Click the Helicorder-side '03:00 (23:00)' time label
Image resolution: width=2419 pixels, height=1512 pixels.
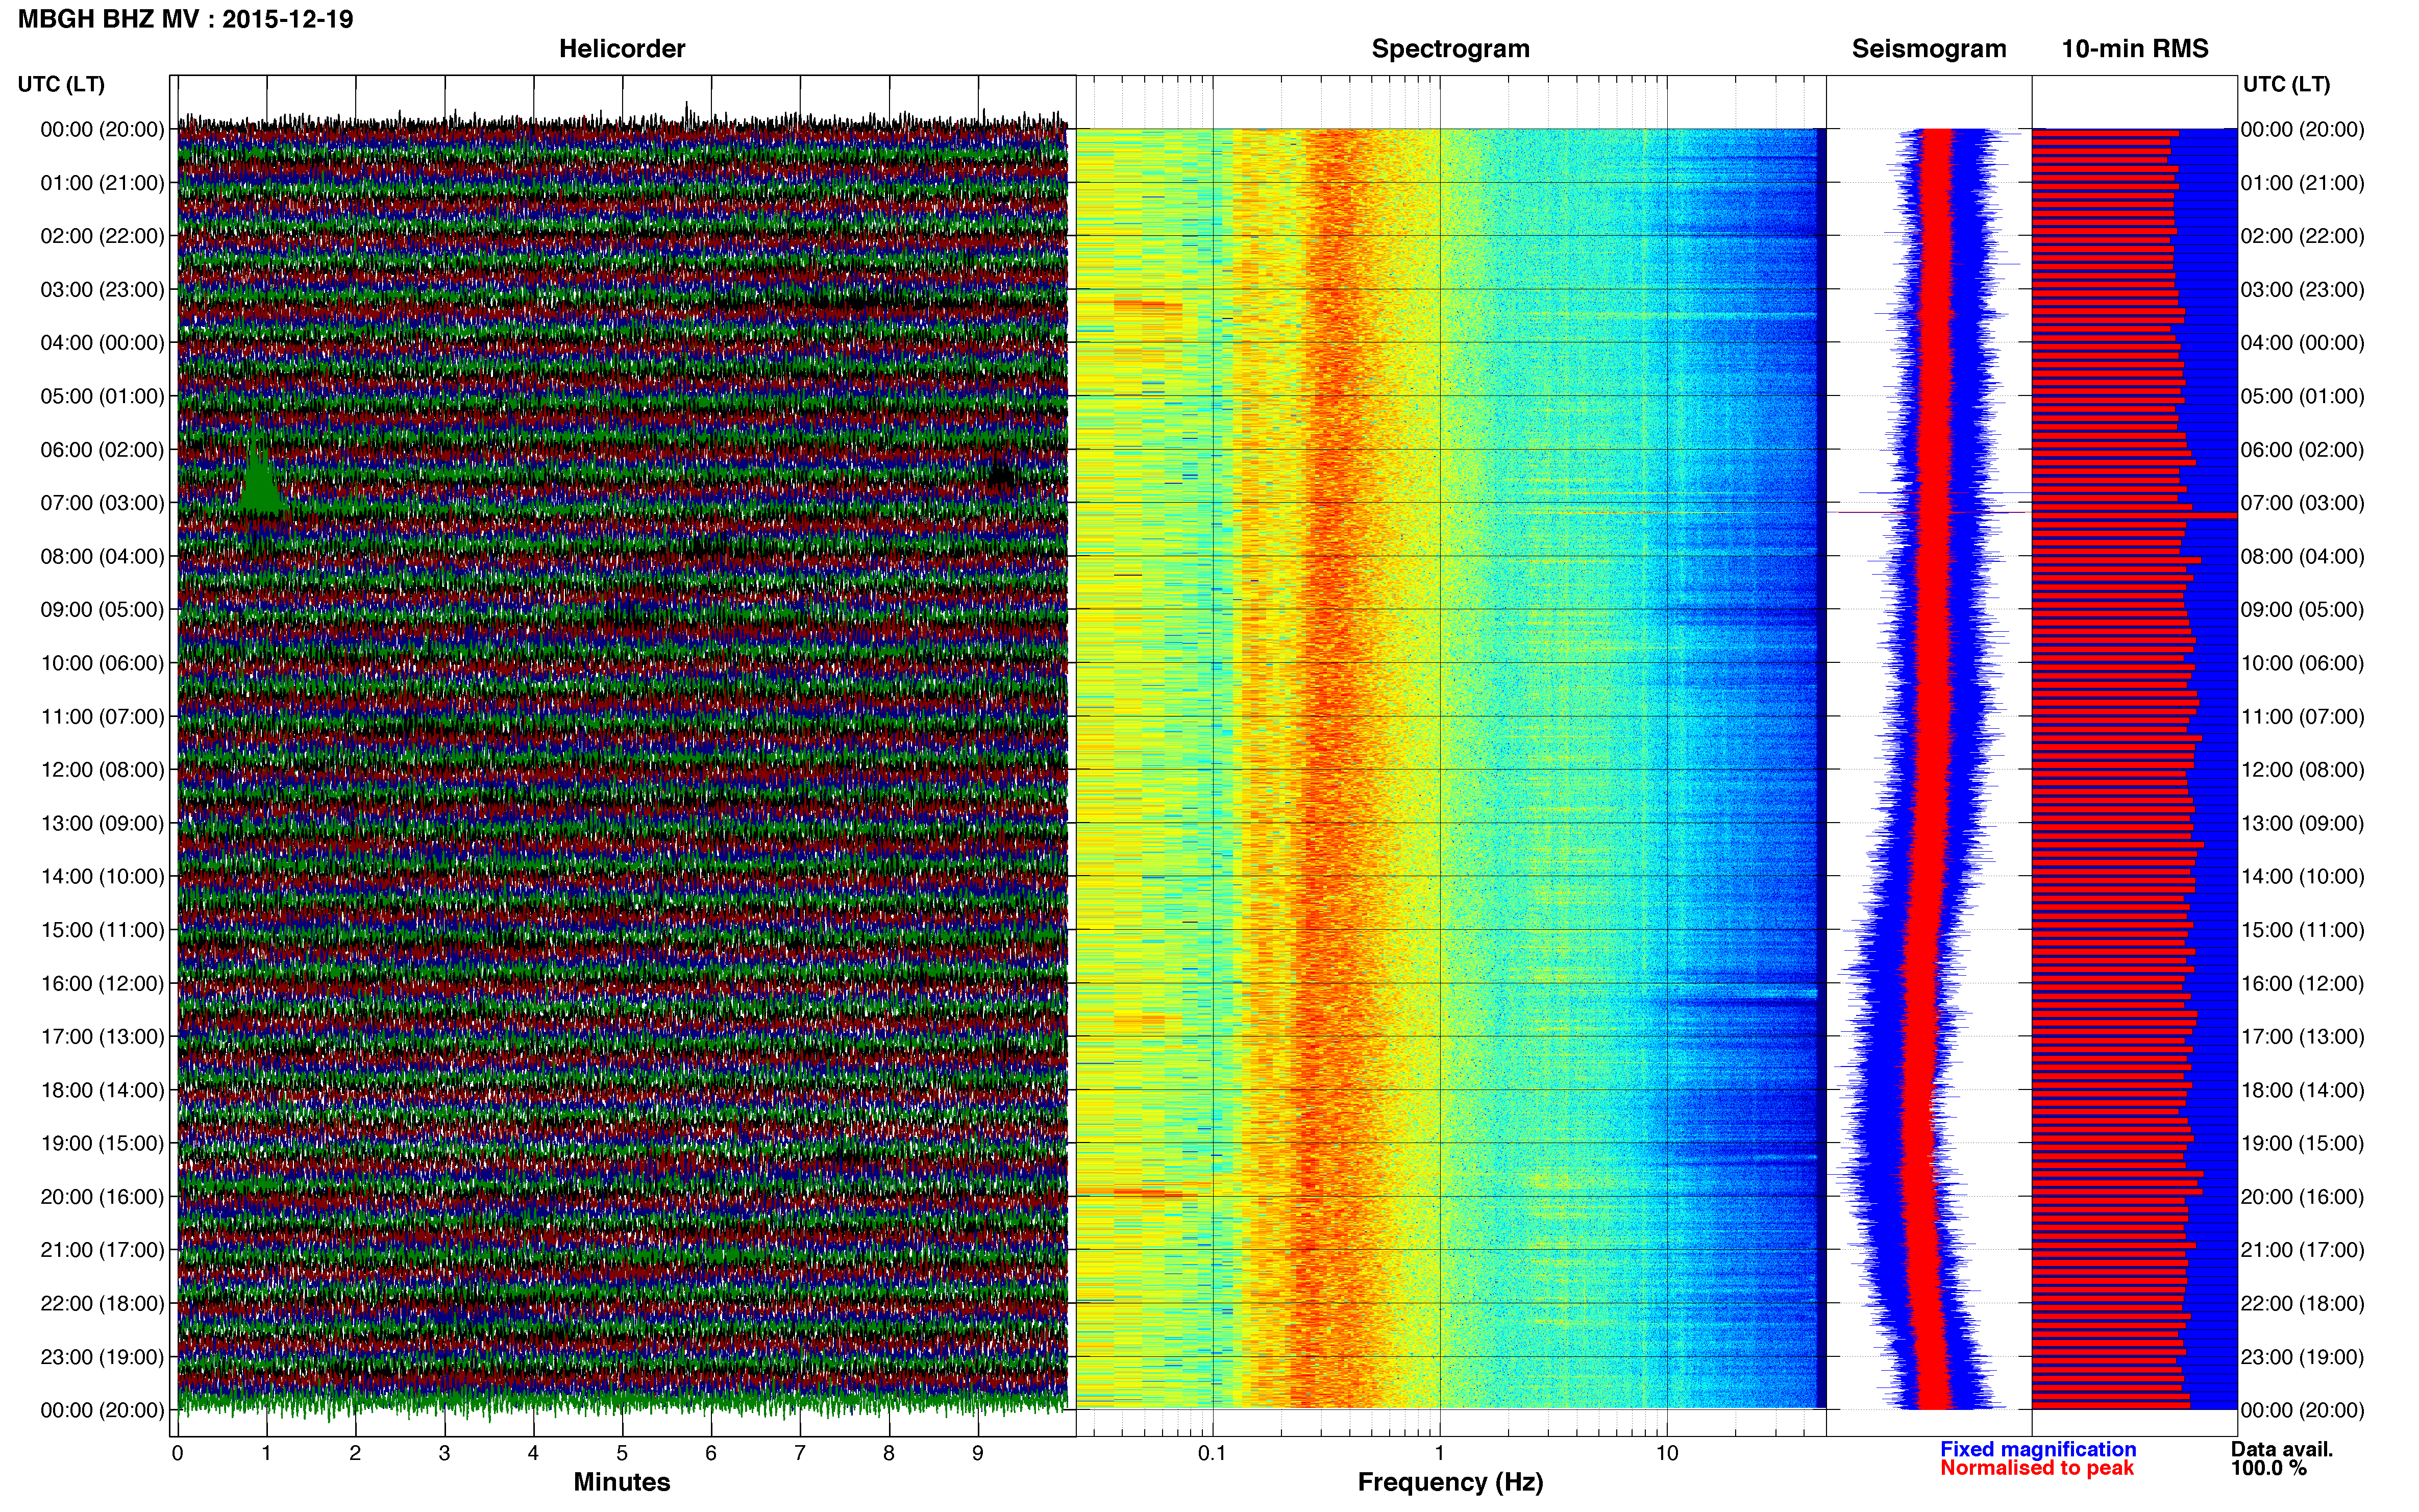pos(102,290)
